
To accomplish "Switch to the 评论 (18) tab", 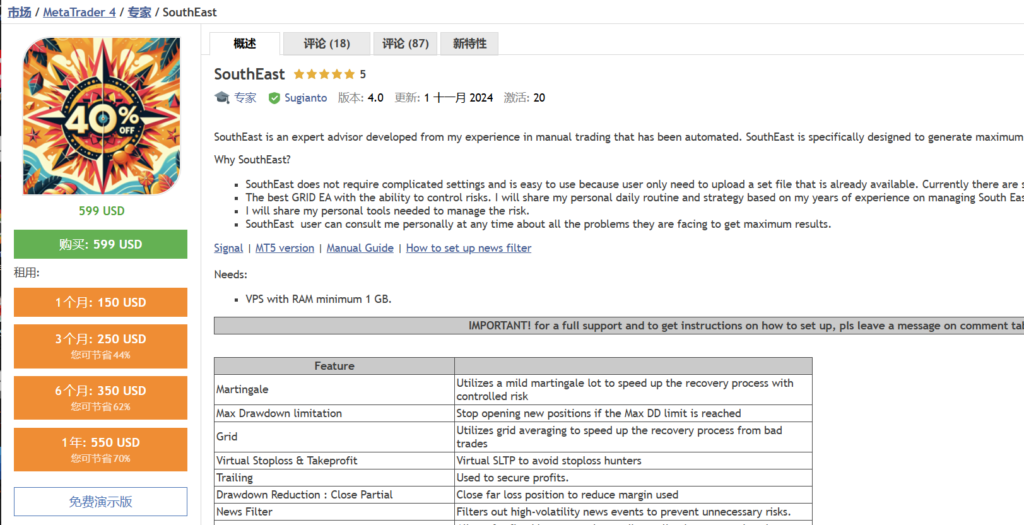I will click(326, 44).
